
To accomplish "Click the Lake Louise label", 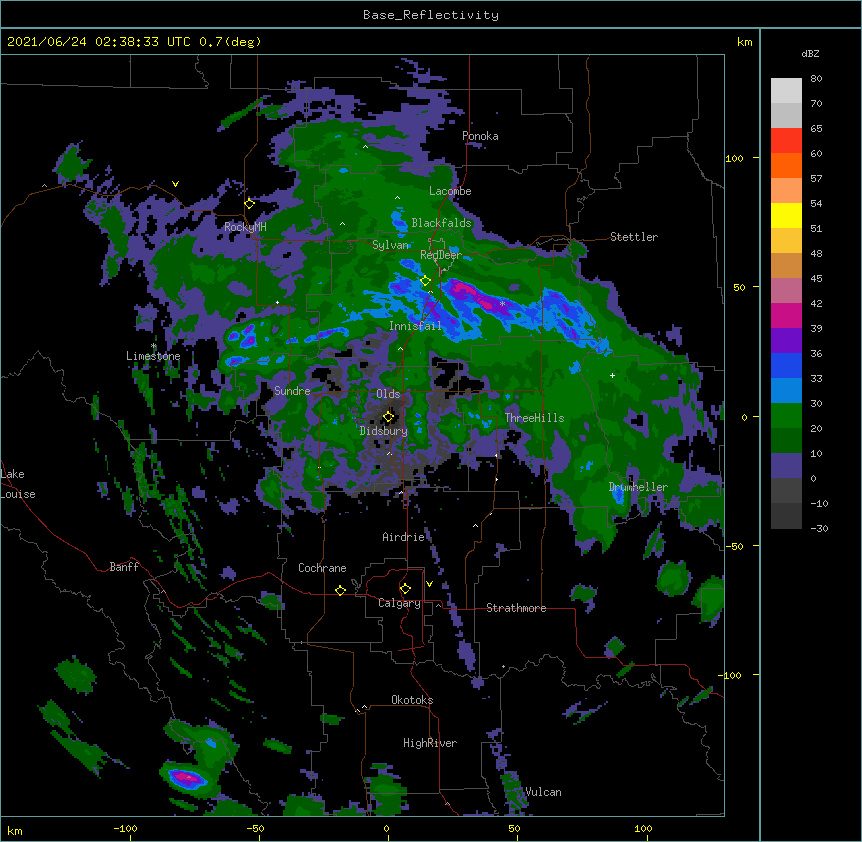I will (x=18, y=484).
